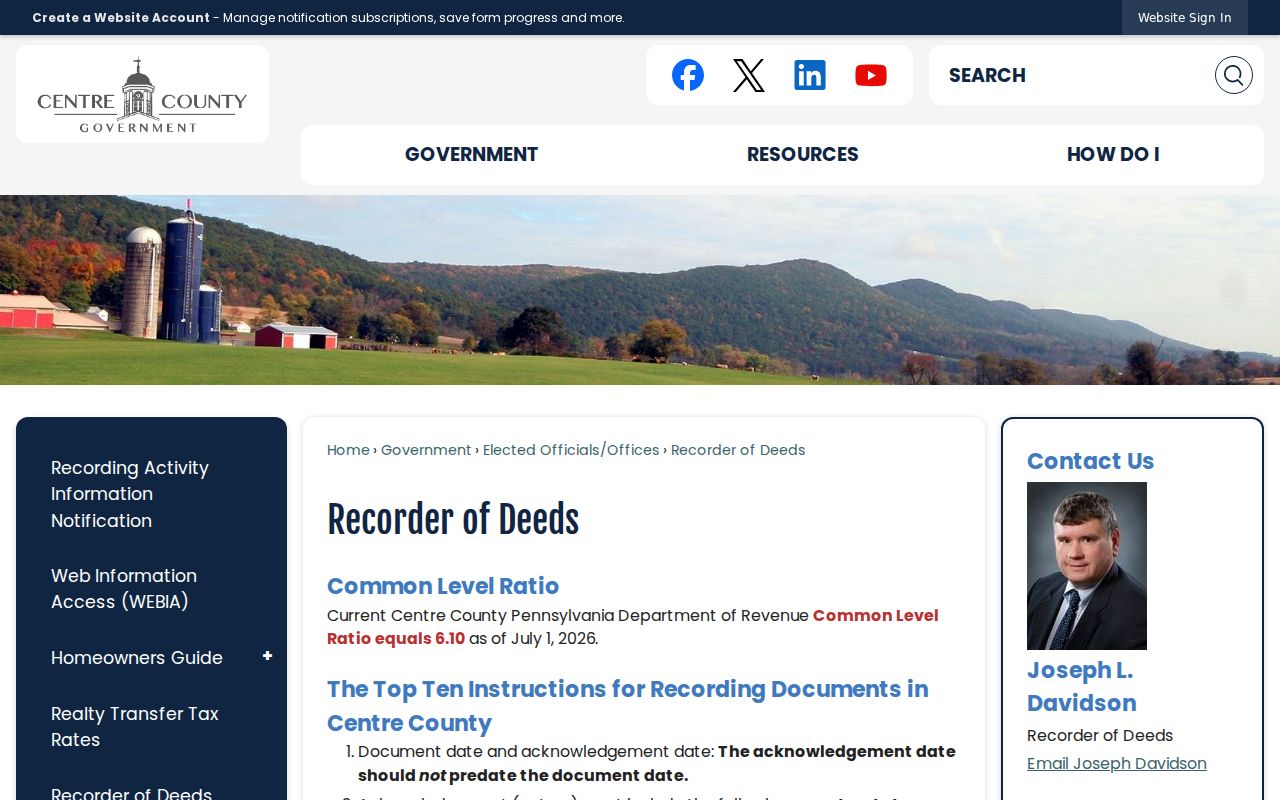
Task: Go to Home breadcrumb
Action: point(348,450)
